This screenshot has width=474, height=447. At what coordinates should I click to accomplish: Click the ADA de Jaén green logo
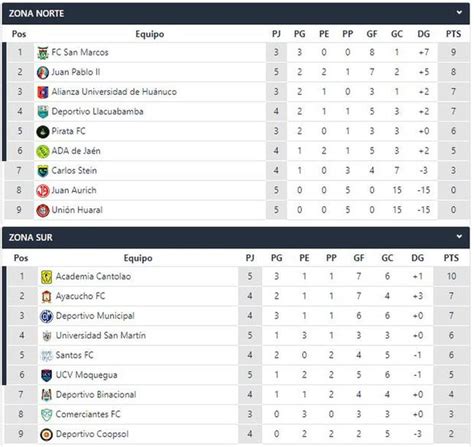click(x=43, y=151)
